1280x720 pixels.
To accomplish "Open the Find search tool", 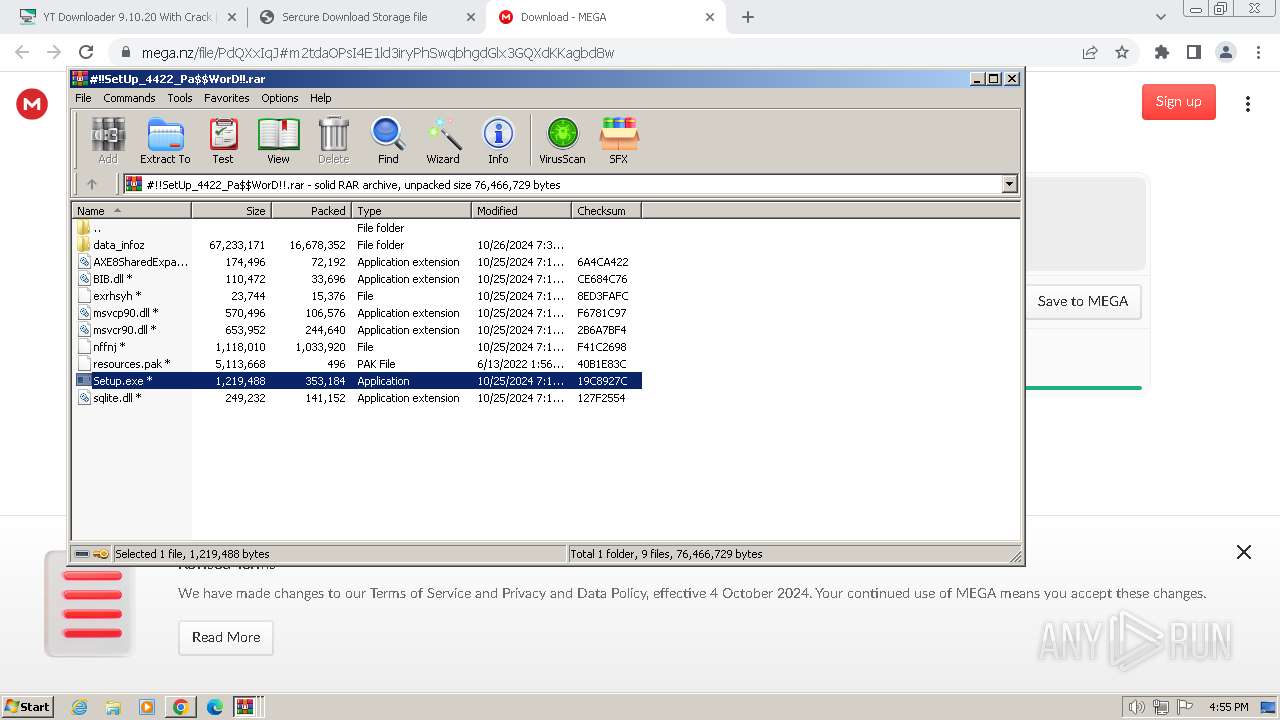I will click(388, 140).
